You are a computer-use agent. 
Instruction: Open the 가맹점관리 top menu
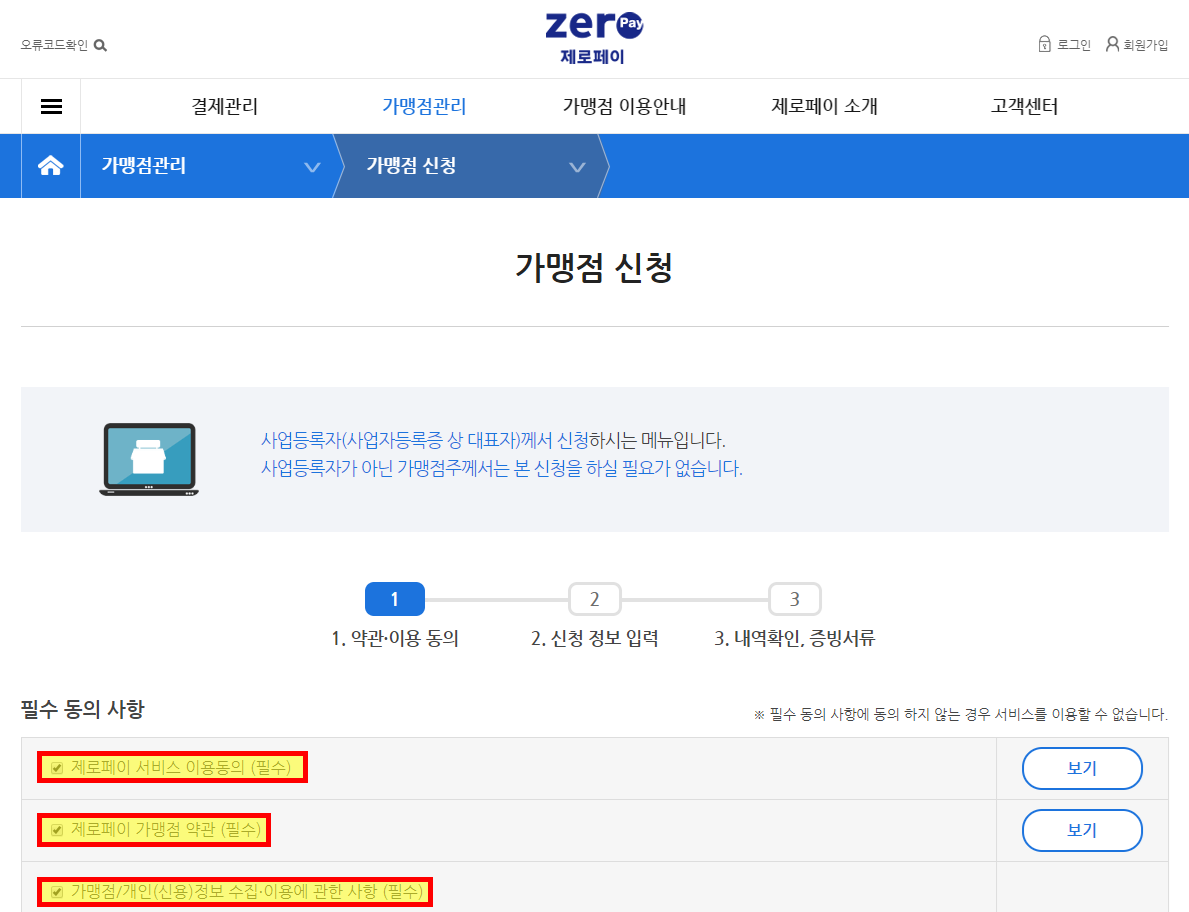(424, 106)
